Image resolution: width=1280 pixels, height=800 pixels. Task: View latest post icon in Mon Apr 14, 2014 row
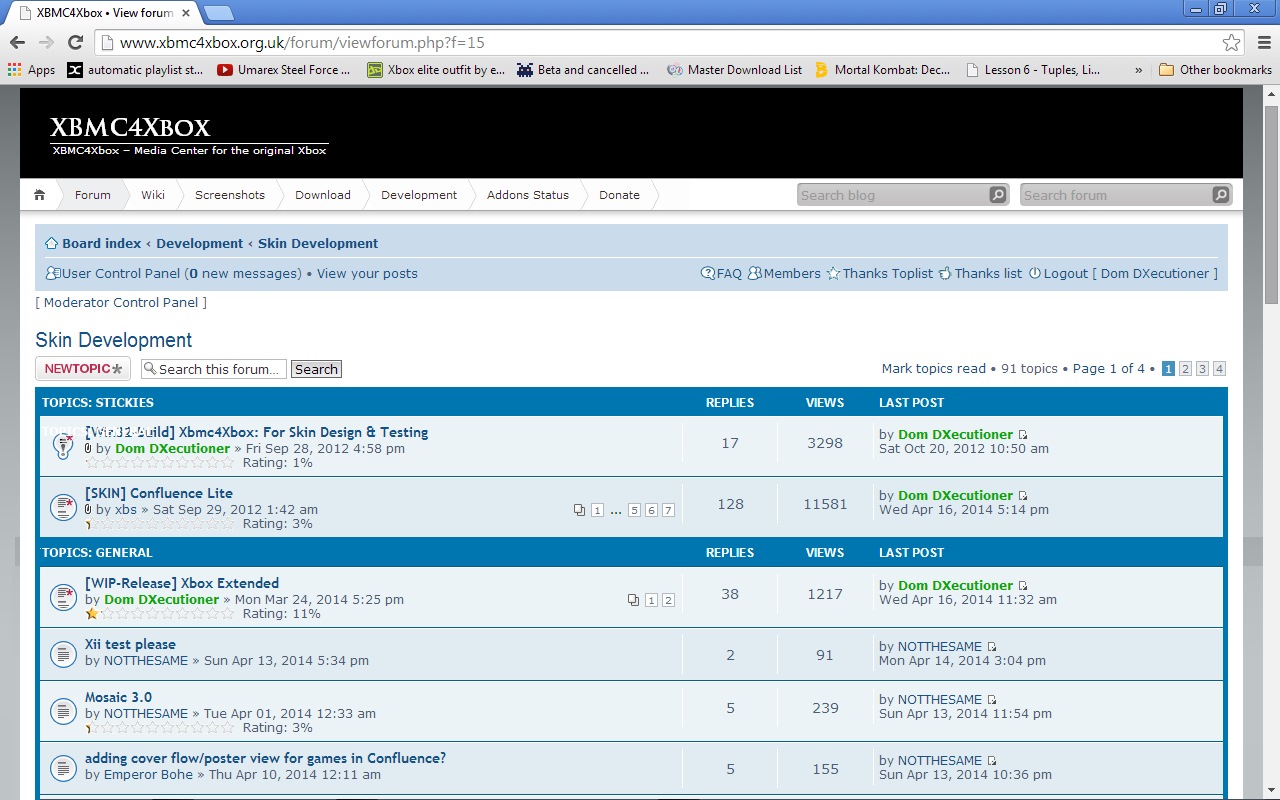click(x=992, y=647)
